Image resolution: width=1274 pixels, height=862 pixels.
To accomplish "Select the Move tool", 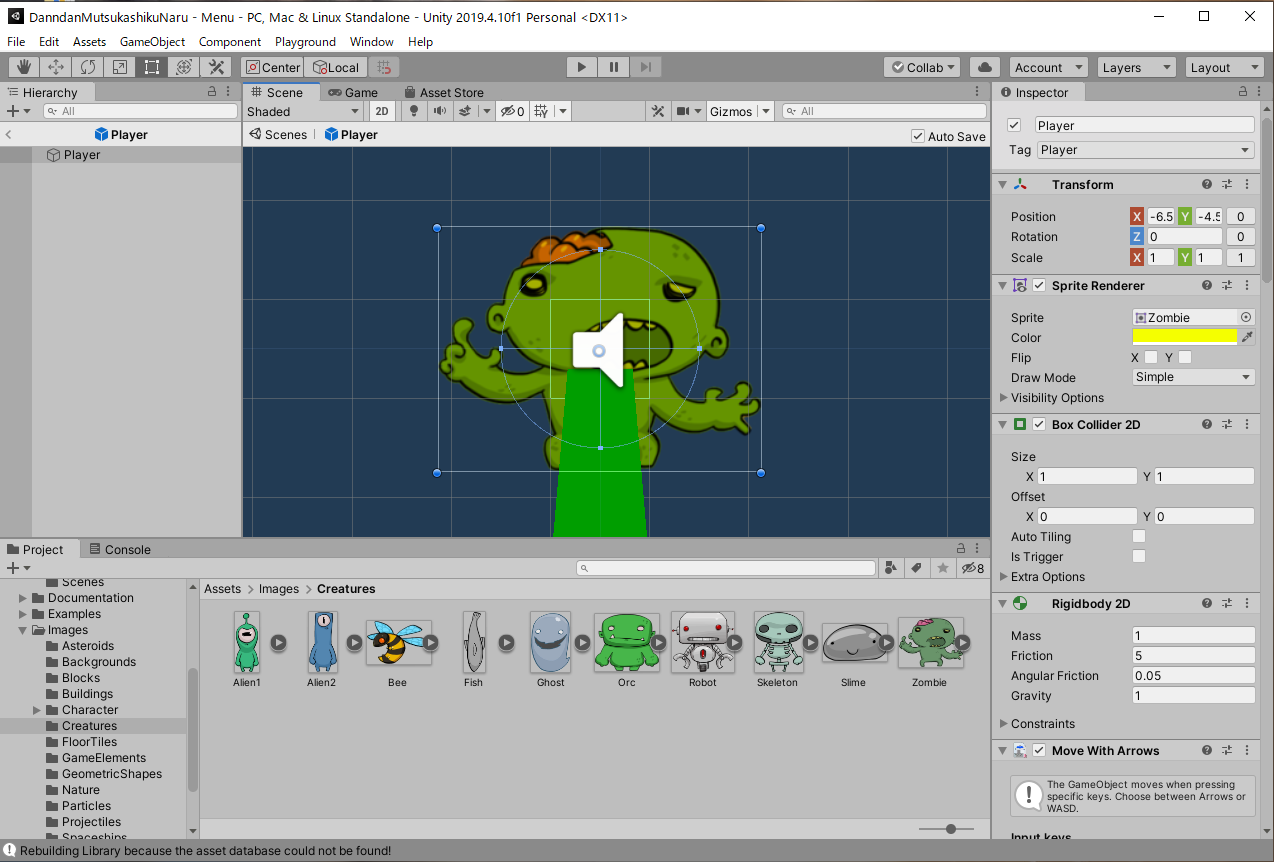I will point(56,67).
